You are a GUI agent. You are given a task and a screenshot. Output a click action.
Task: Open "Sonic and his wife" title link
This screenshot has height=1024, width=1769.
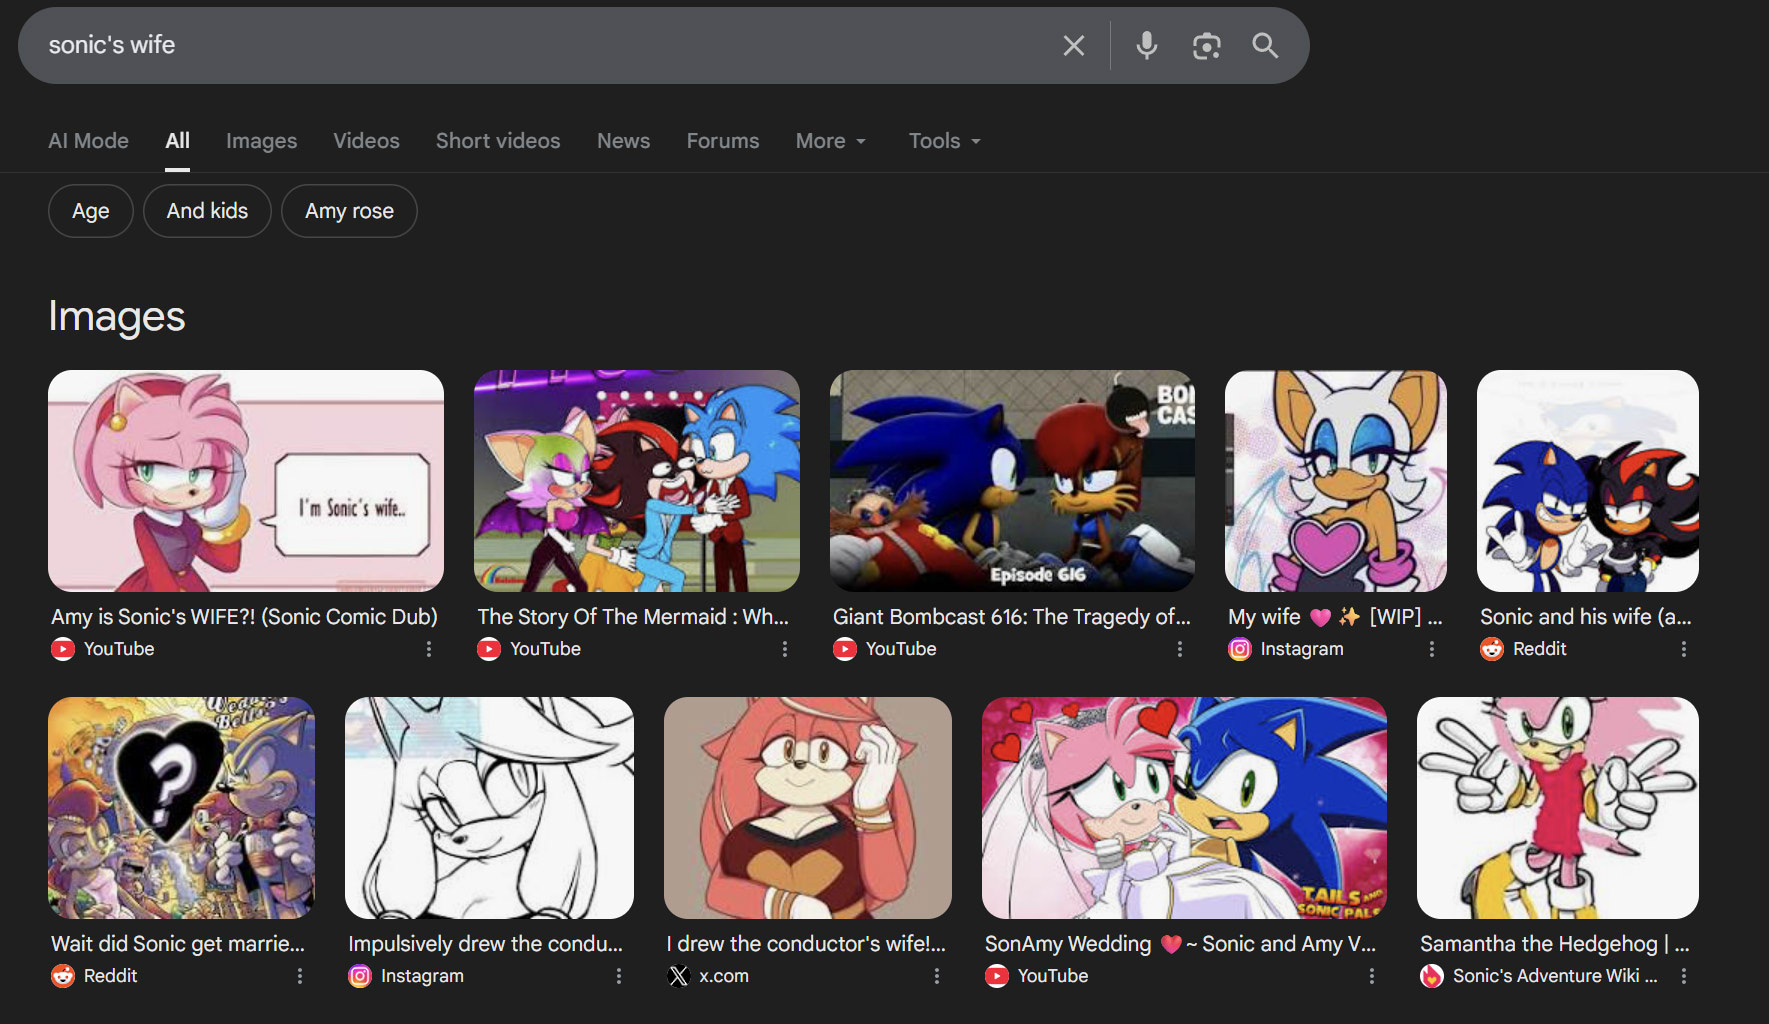[1586, 617]
